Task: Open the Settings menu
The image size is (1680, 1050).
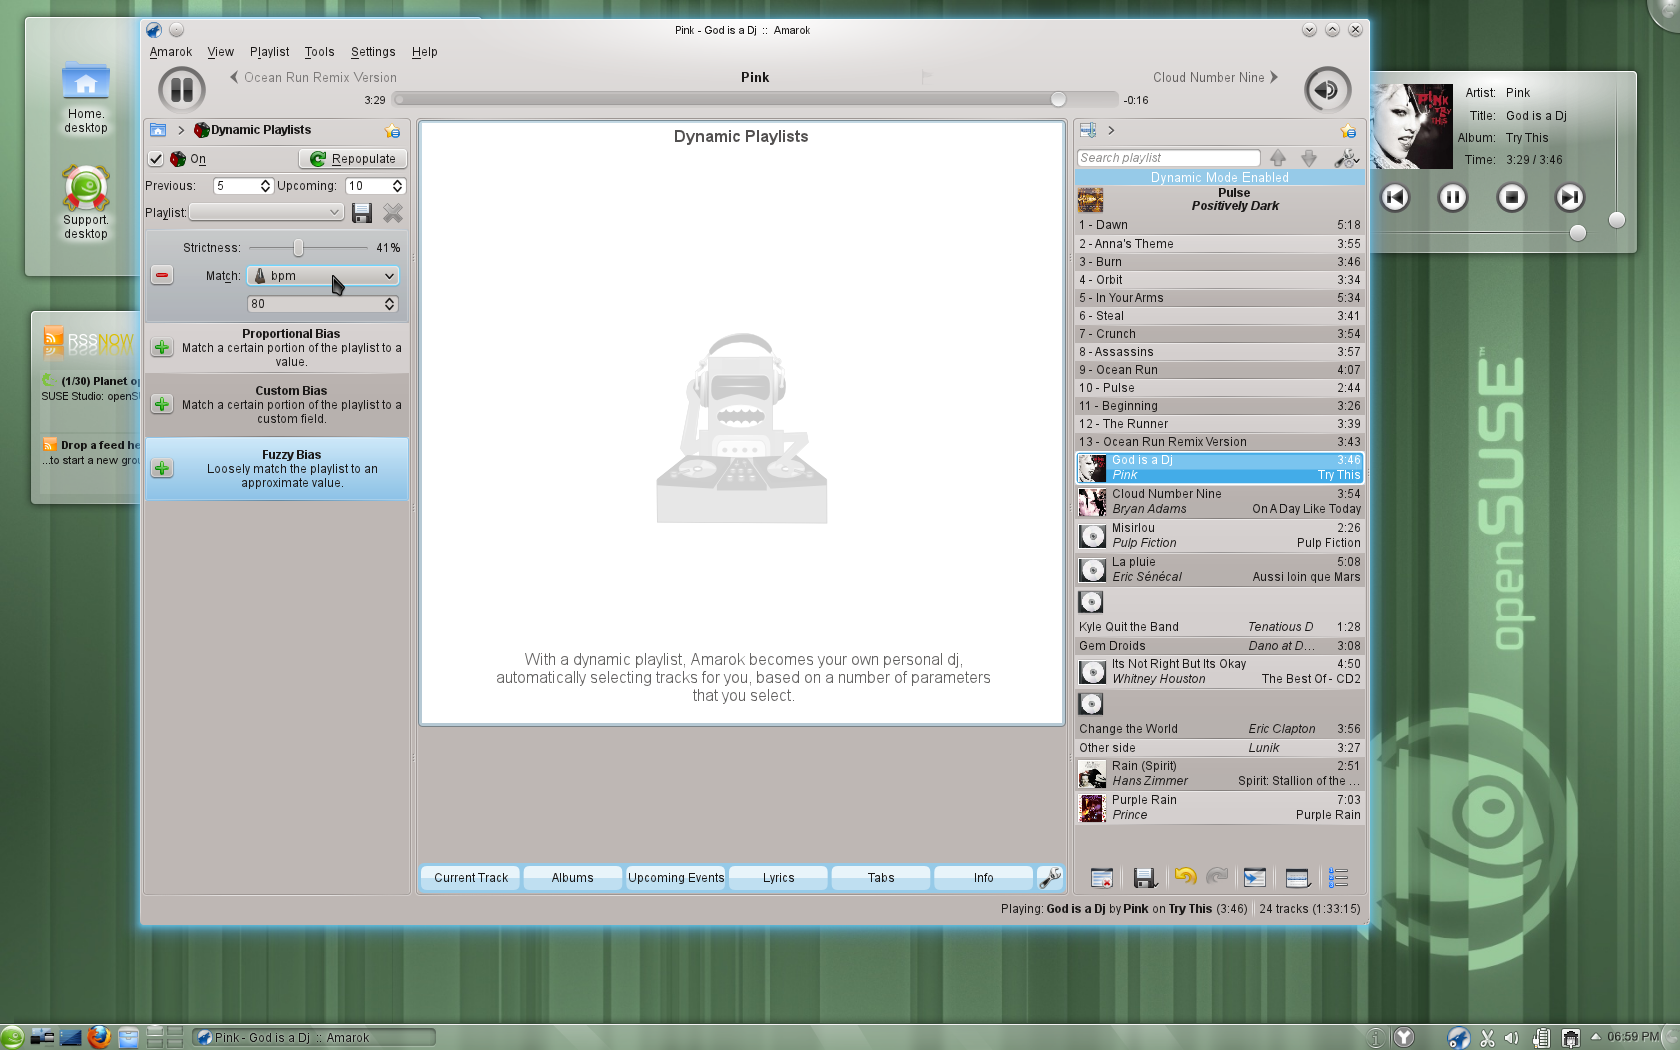Action: [x=372, y=52]
